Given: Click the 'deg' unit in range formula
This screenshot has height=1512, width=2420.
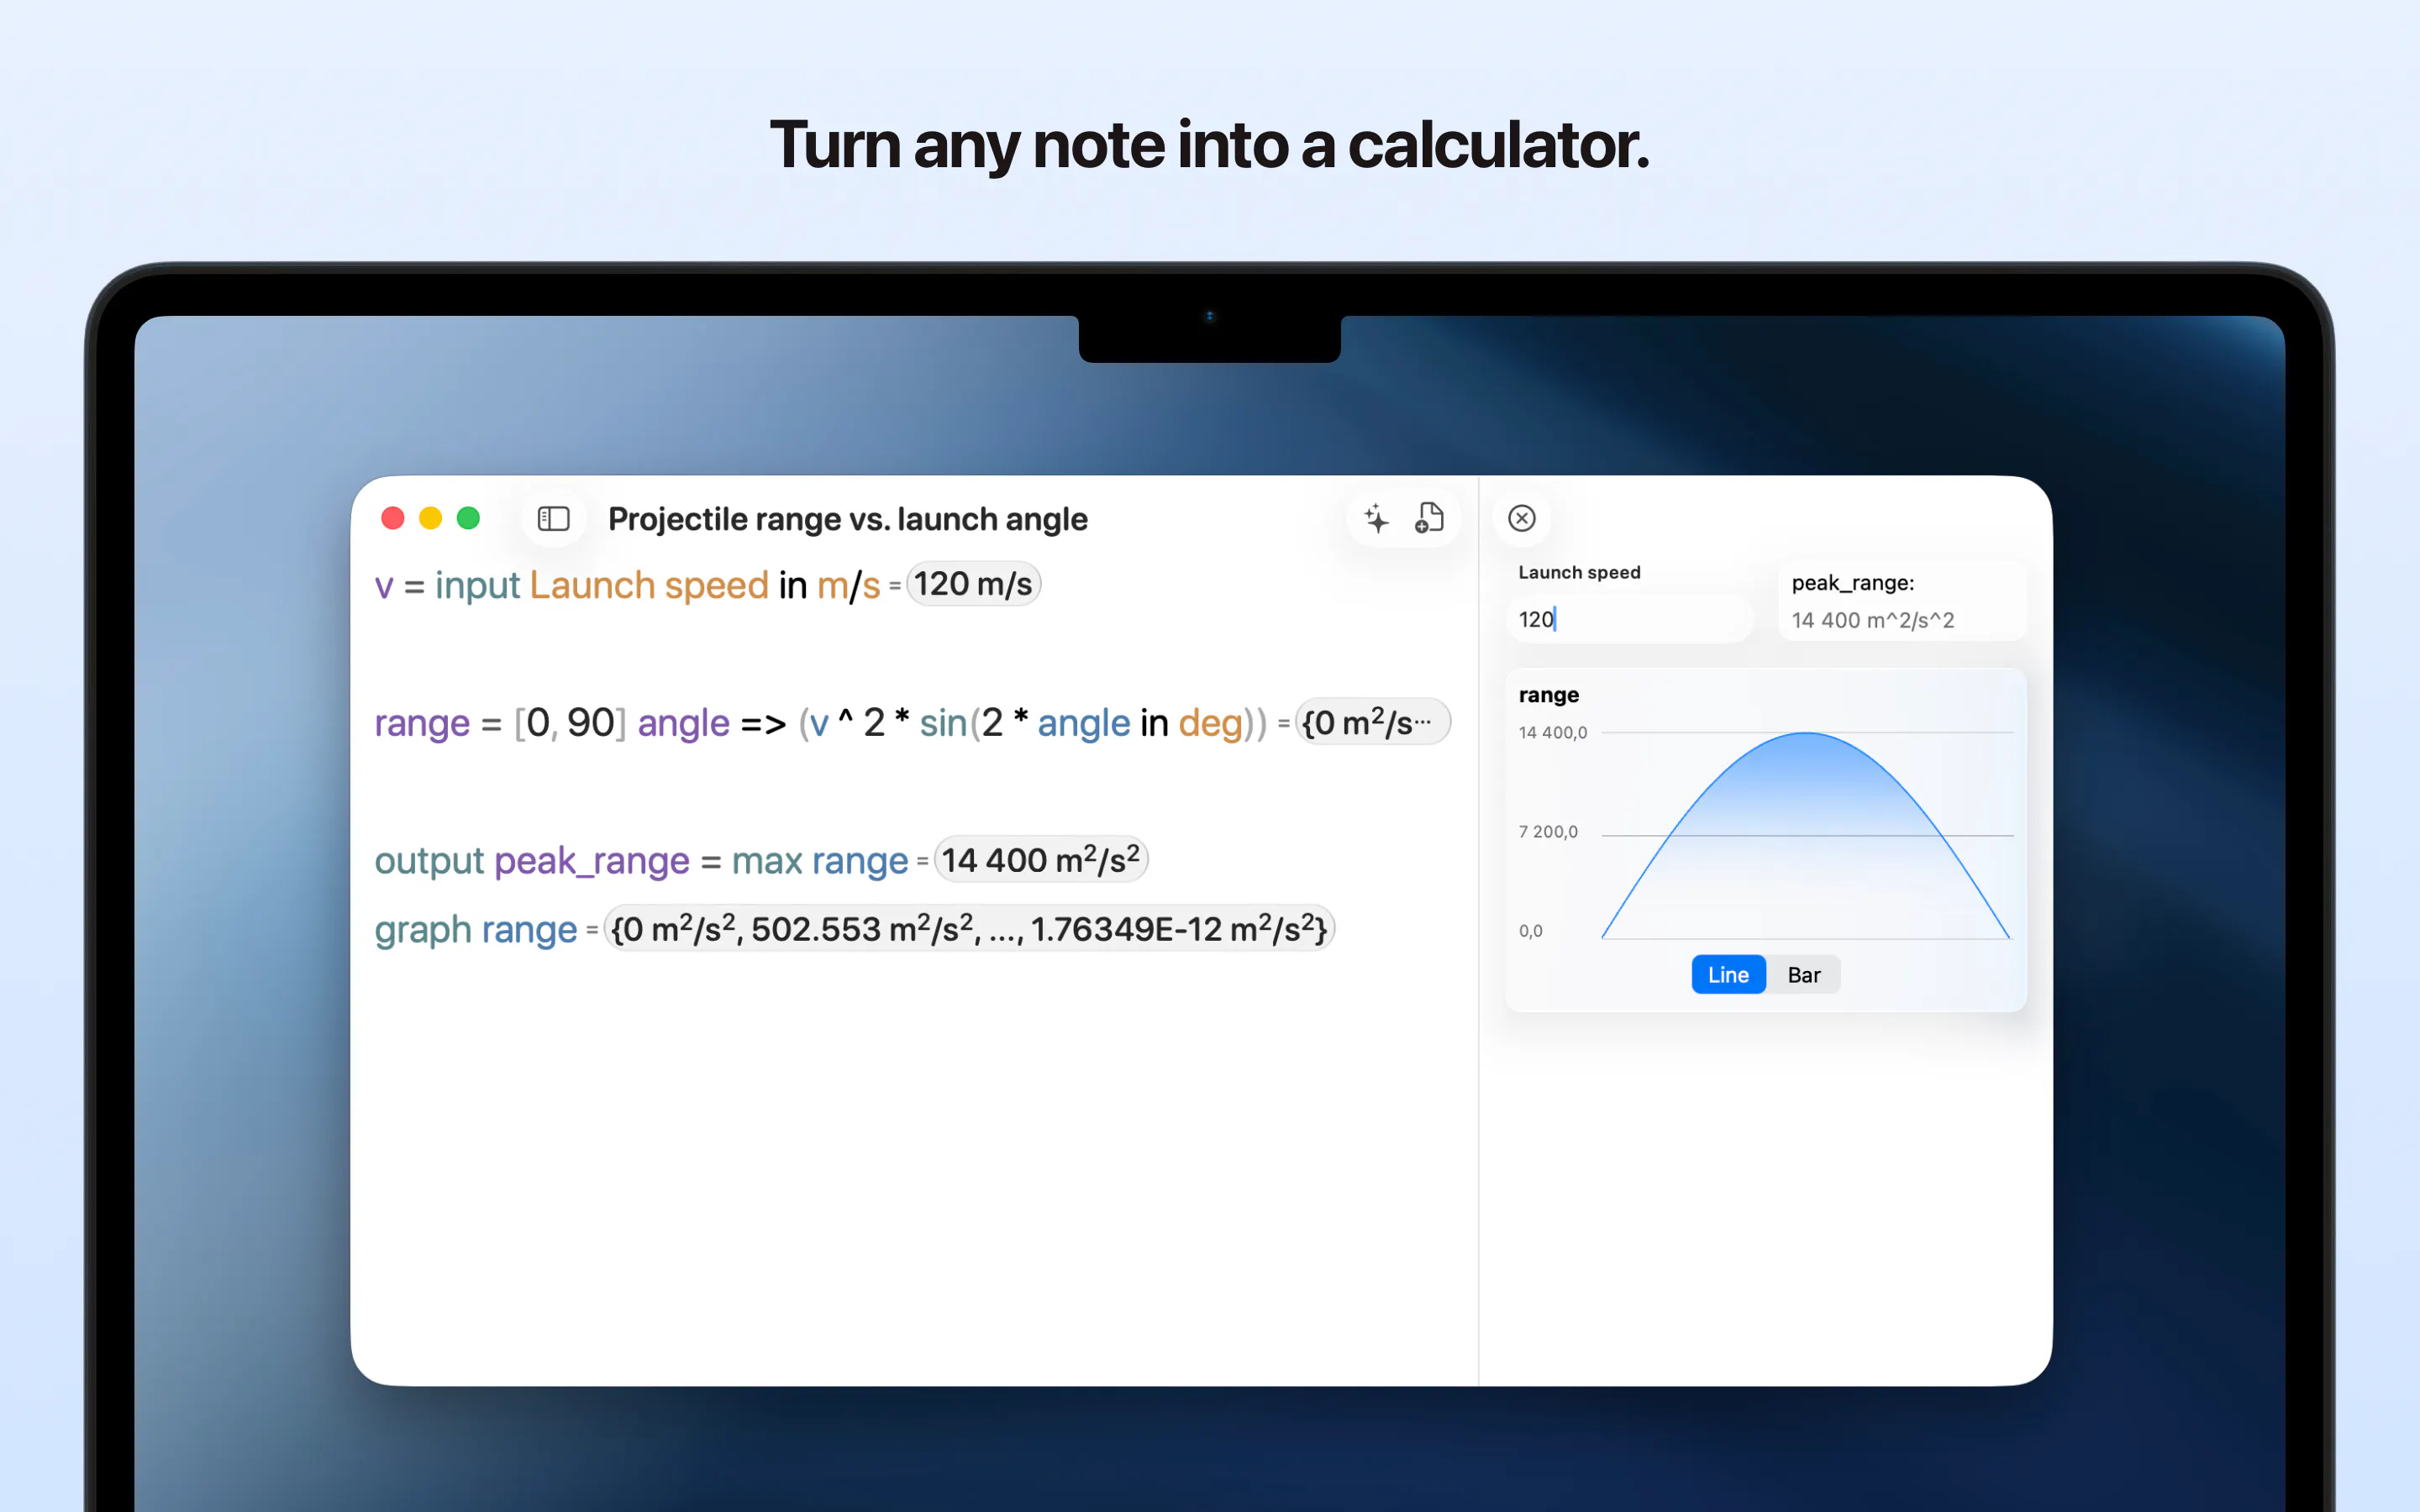Looking at the screenshot, I should point(1210,723).
